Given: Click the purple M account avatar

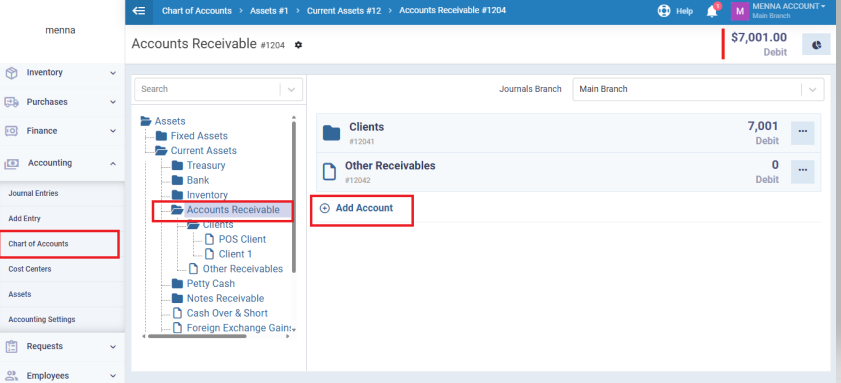Looking at the screenshot, I should [x=740, y=11].
